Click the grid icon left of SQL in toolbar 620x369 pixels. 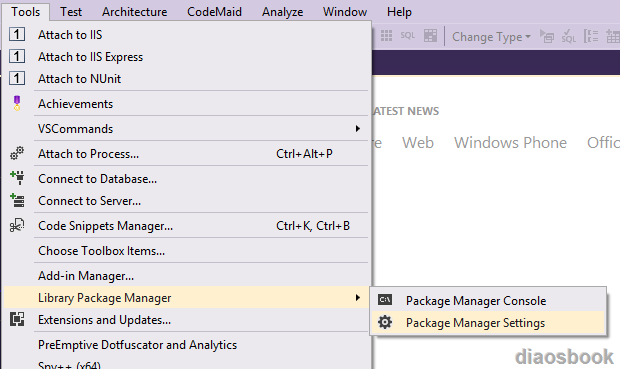[x=386, y=36]
